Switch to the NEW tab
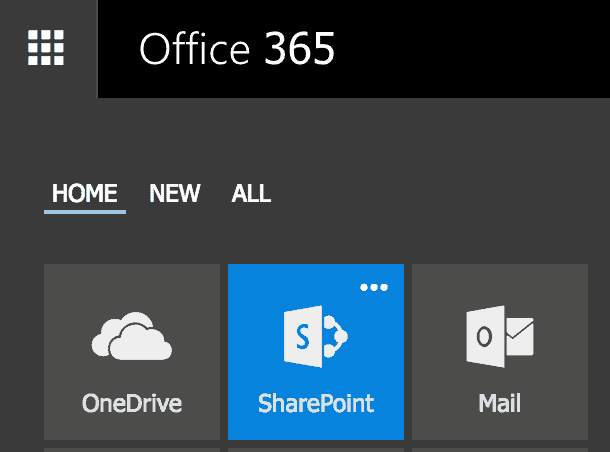 (x=175, y=193)
